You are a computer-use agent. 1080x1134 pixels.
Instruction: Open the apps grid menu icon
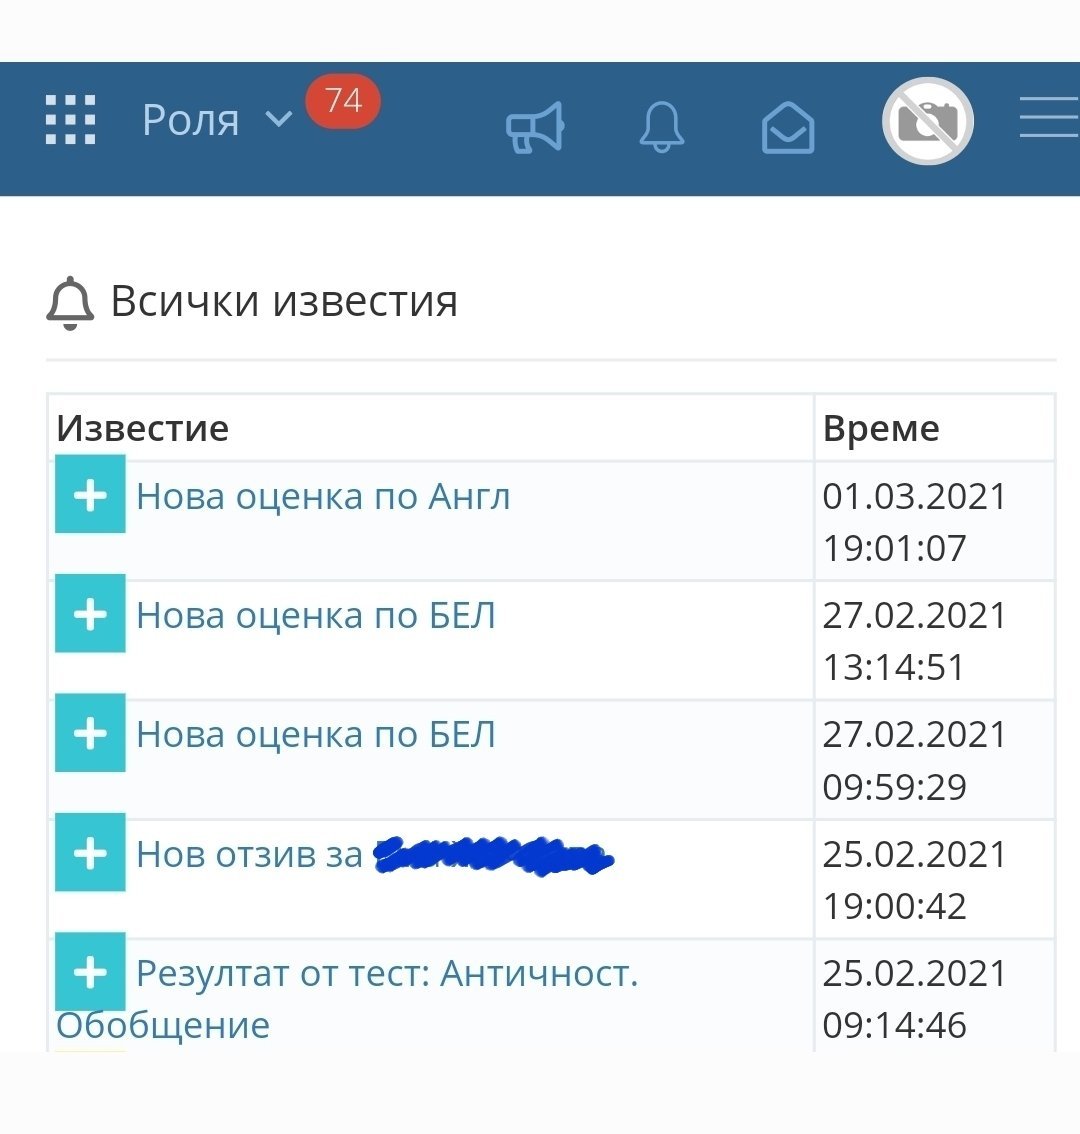point(71,121)
